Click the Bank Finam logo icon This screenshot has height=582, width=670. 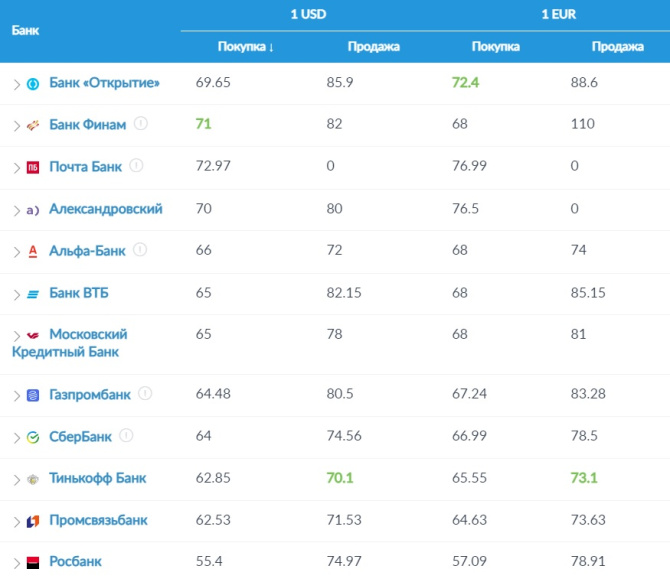(x=33, y=125)
